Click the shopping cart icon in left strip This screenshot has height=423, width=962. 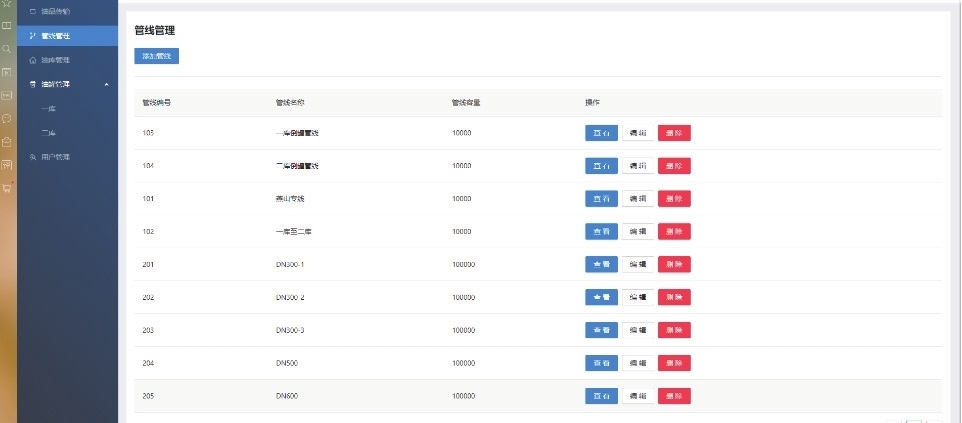[7, 187]
